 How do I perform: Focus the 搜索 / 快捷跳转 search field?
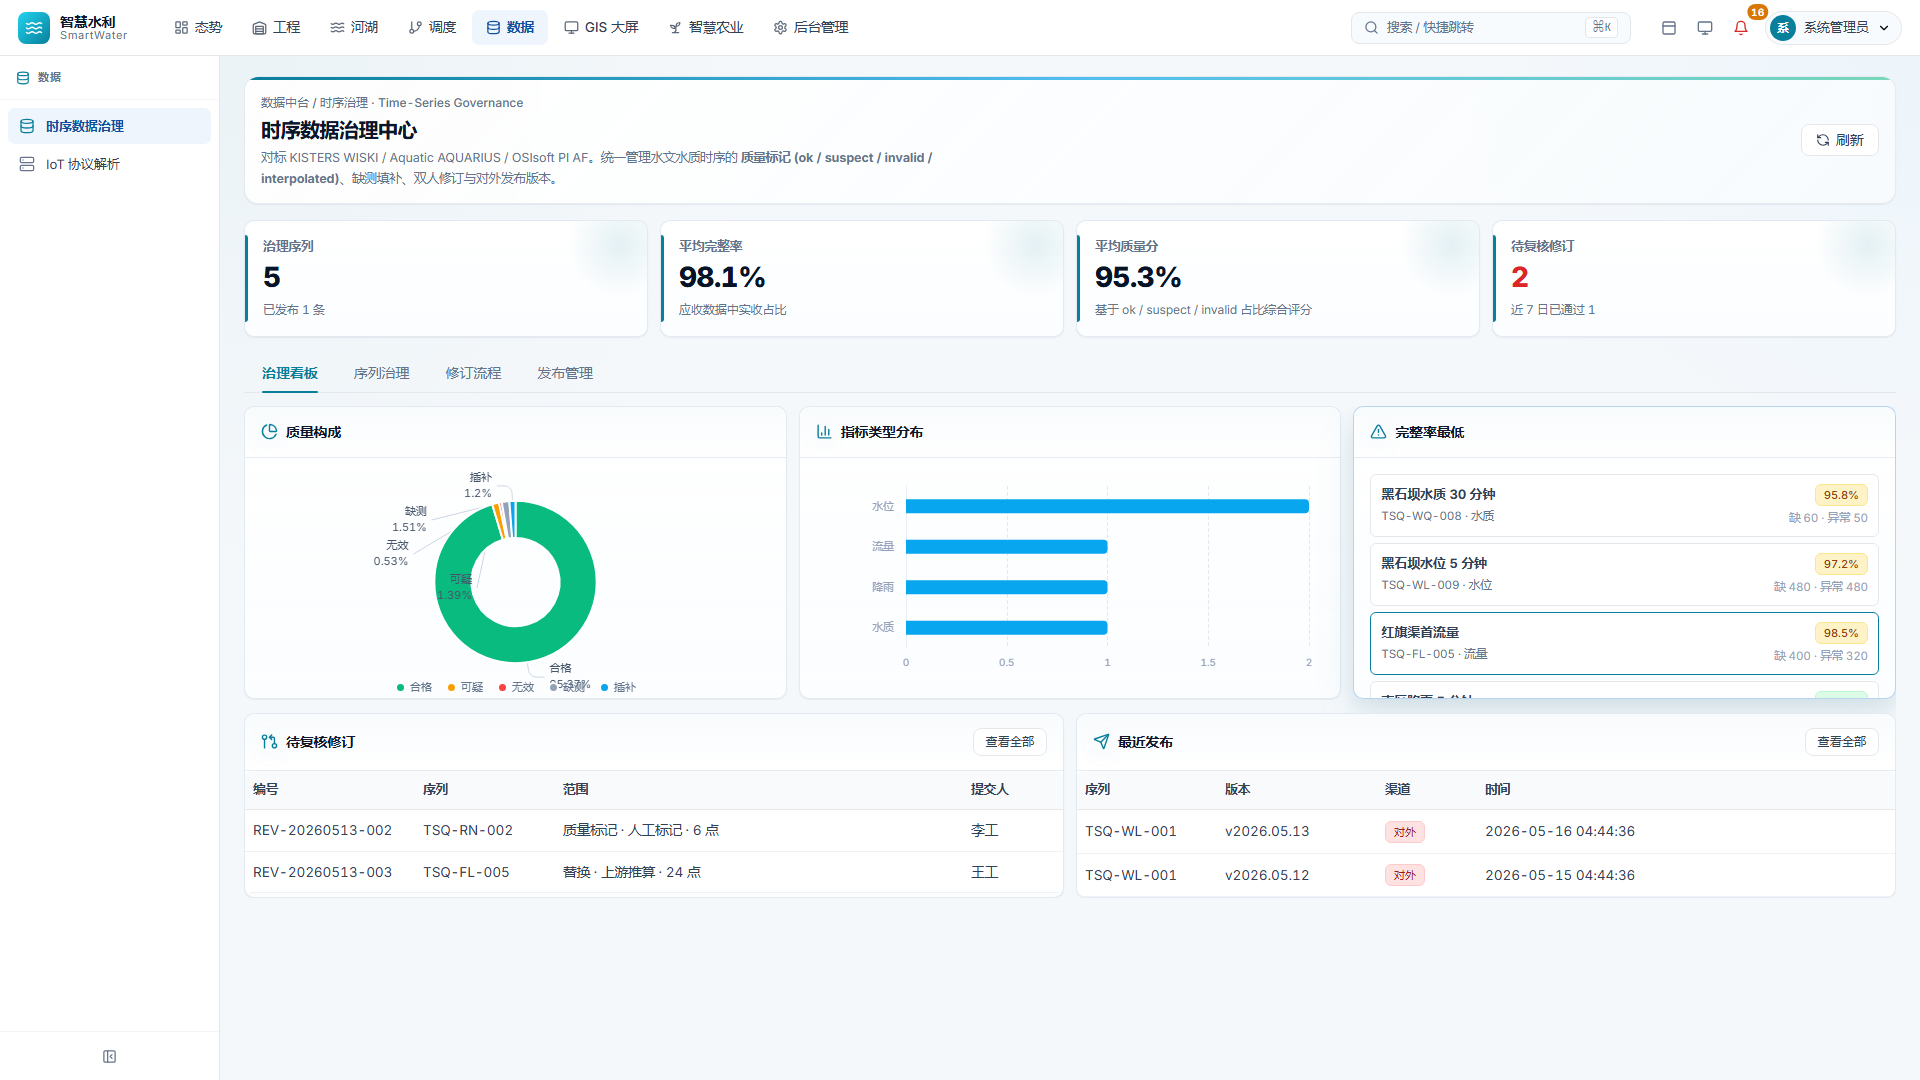(x=1491, y=28)
